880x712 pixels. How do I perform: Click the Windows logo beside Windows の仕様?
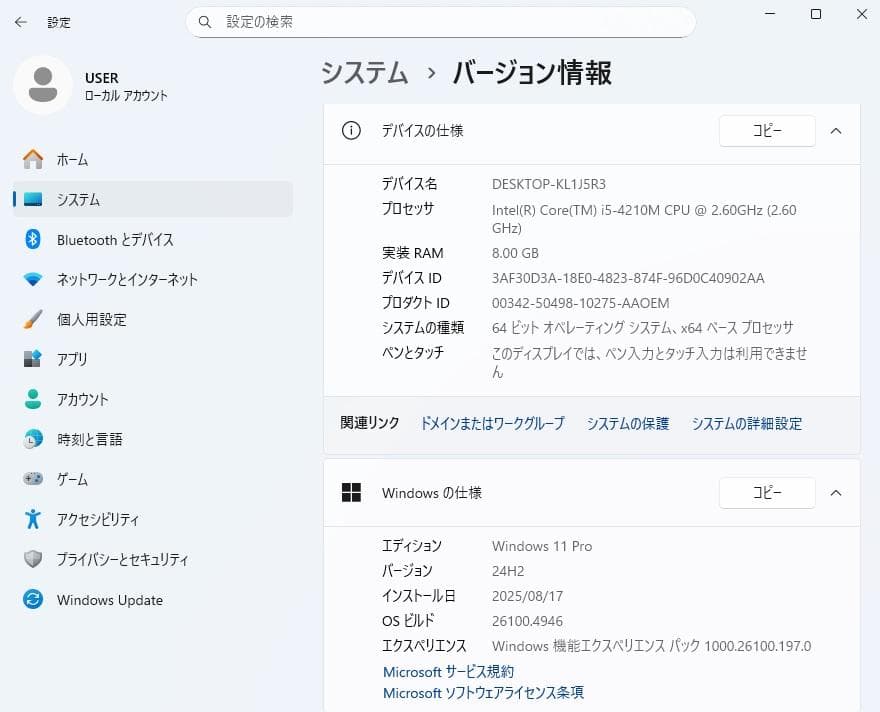click(351, 493)
